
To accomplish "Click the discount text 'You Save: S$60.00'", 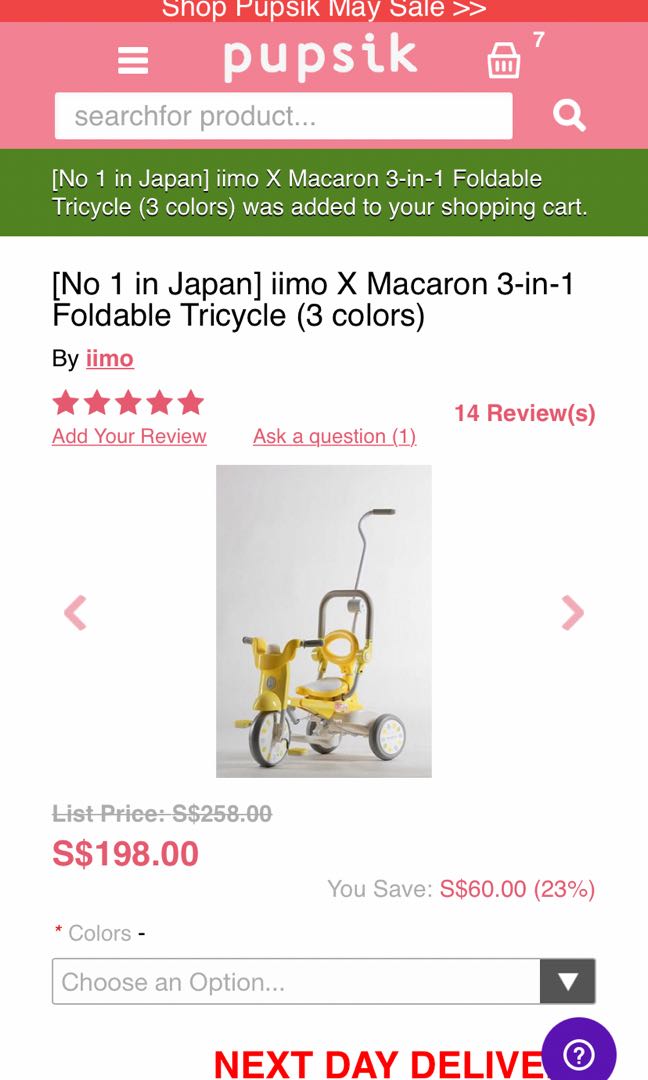I will click(x=460, y=888).
